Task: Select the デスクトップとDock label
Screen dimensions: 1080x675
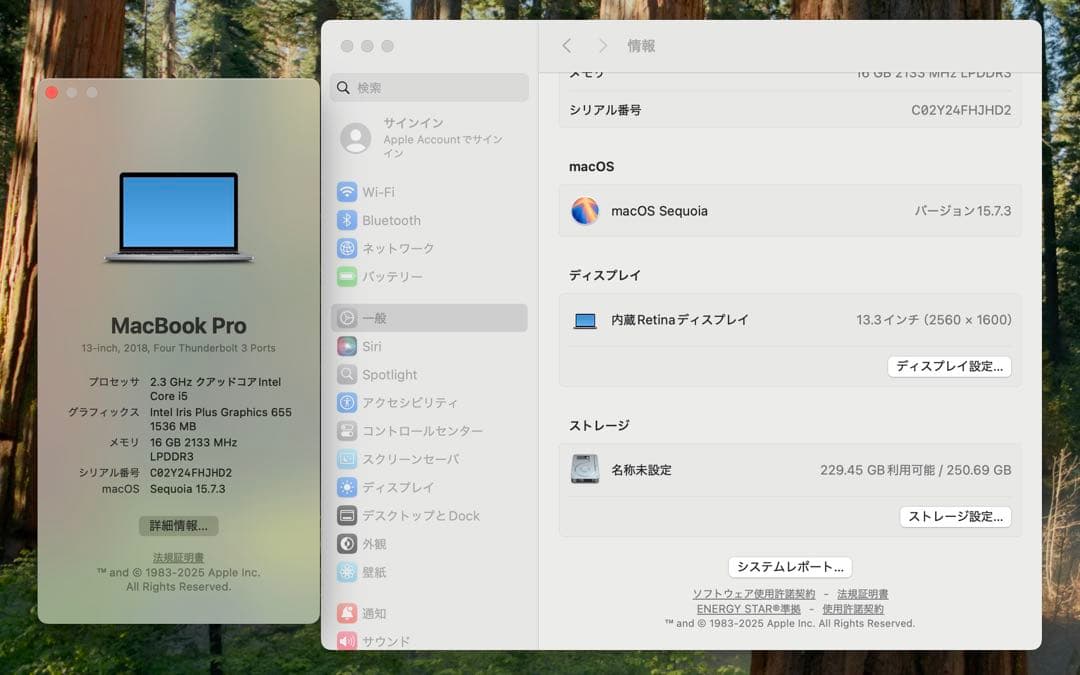Action: click(421, 515)
